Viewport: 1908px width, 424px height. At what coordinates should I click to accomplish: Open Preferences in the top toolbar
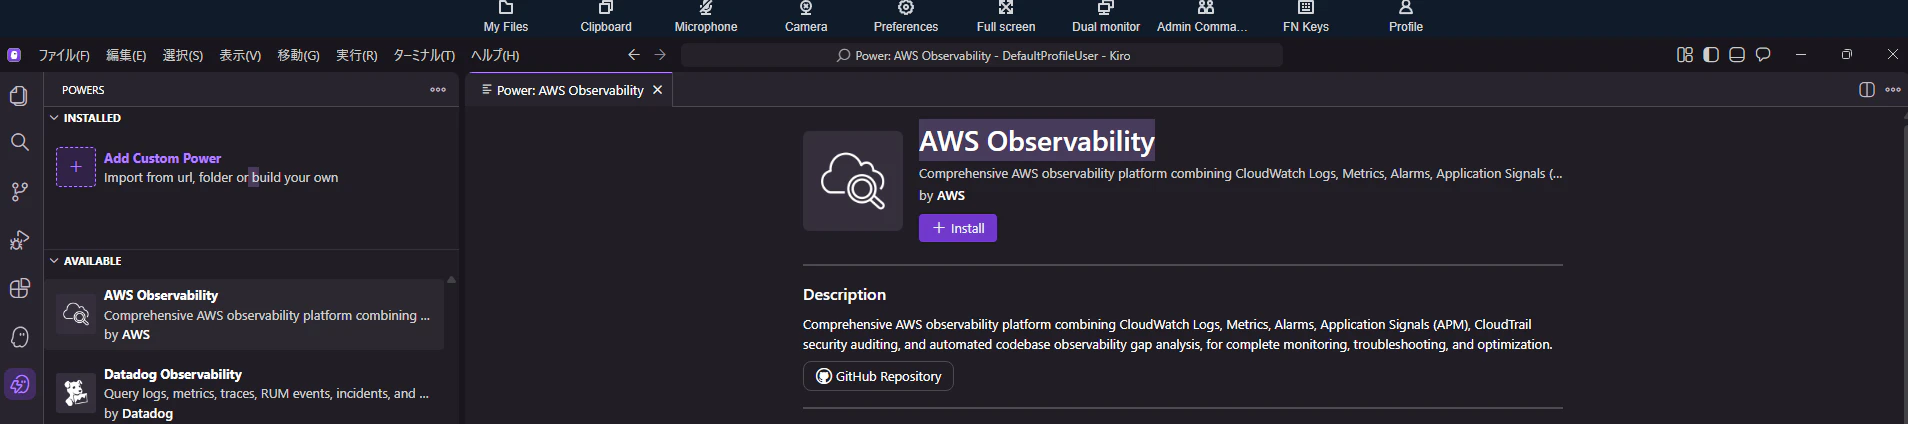click(x=906, y=17)
